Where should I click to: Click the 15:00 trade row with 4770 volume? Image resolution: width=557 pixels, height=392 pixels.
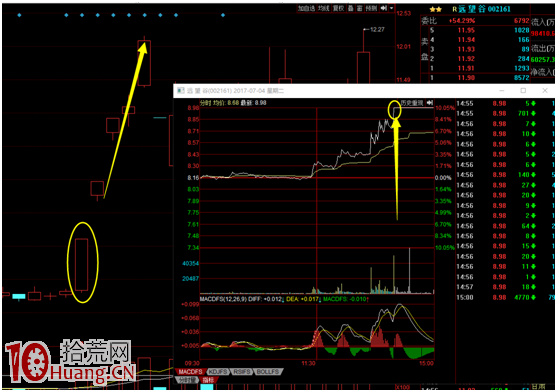point(504,297)
